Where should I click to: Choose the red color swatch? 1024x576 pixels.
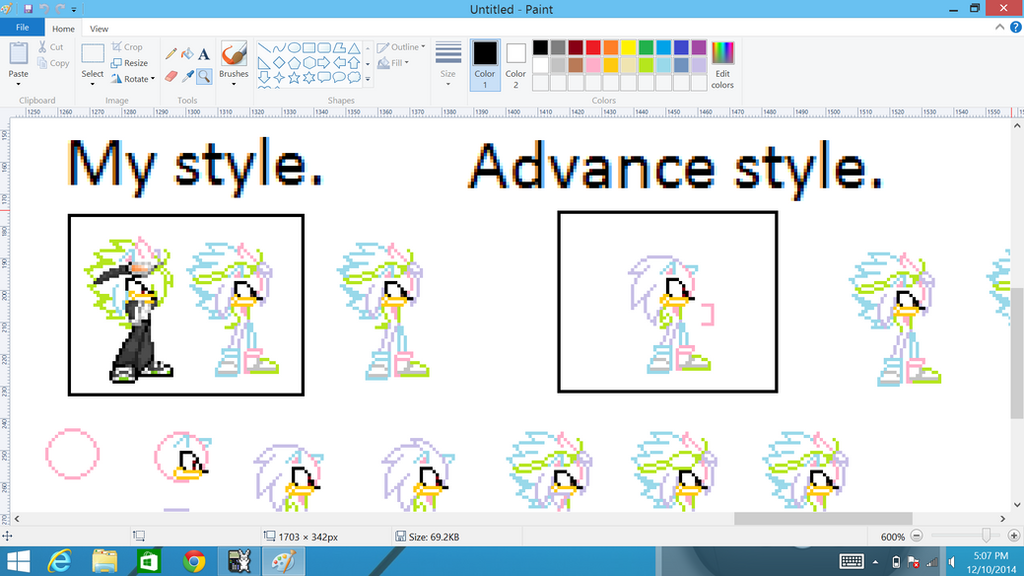tap(593, 47)
